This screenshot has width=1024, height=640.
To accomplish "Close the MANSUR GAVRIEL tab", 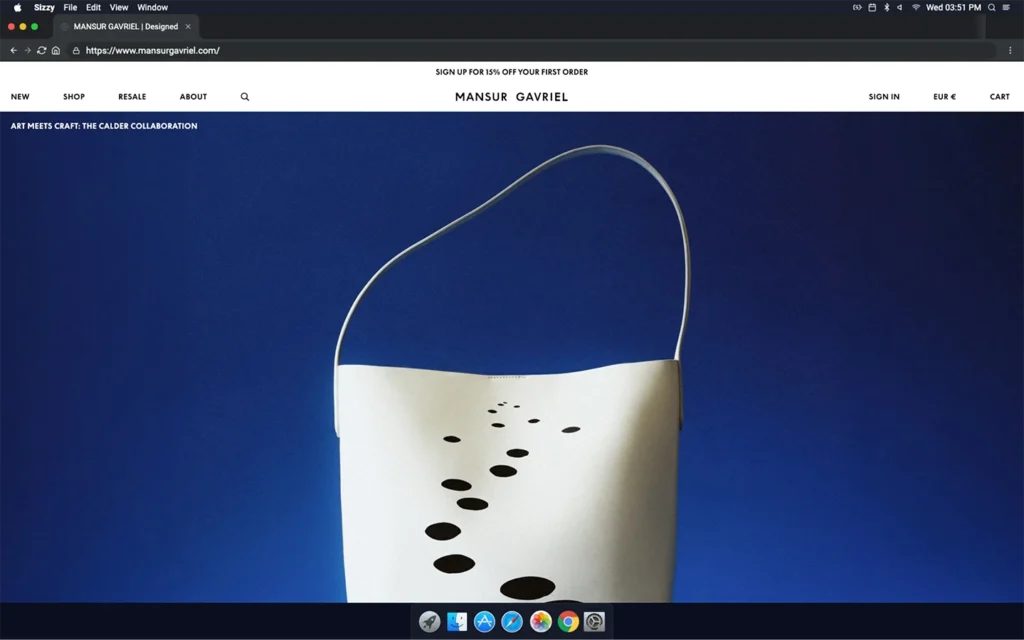I will (x=188, y=27).
